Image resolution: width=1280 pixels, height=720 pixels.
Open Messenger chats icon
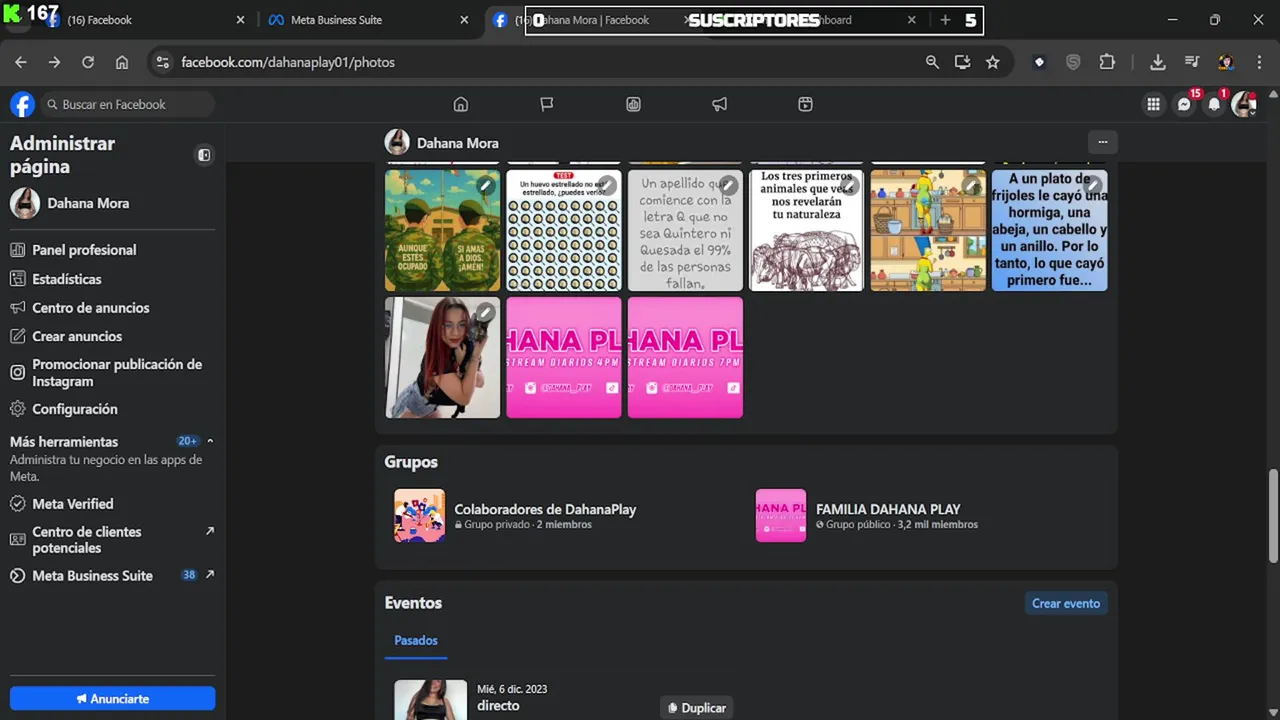[x=1184, y=104]
